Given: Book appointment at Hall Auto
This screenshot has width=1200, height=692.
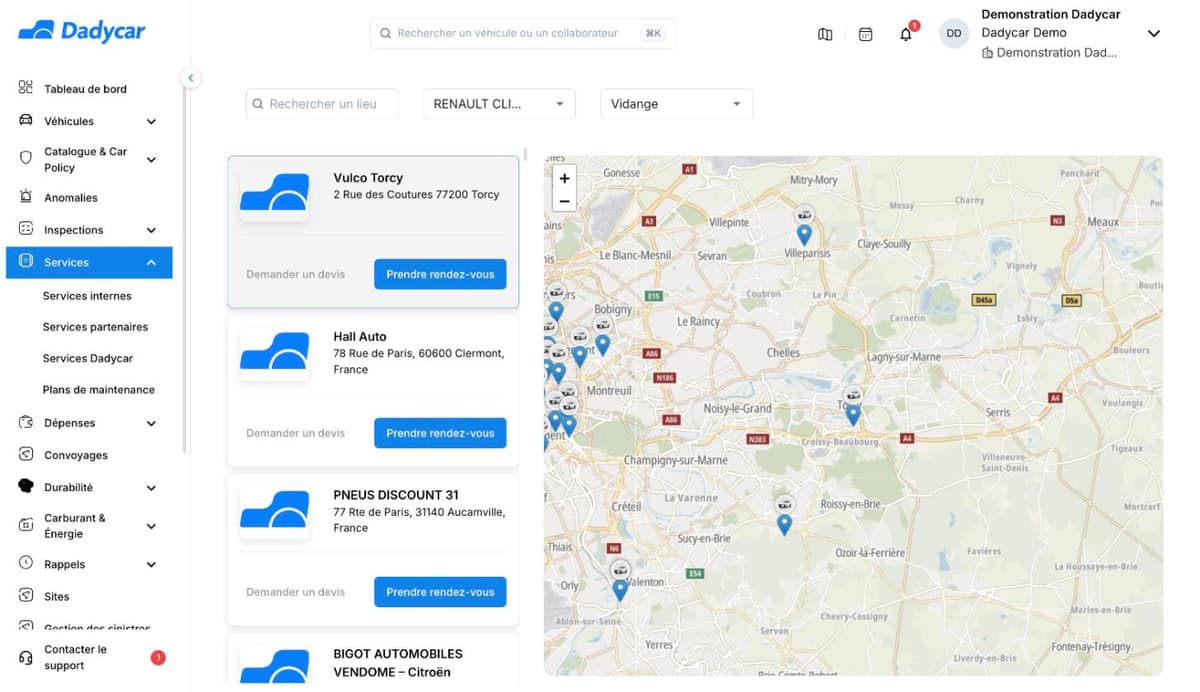Looking at the screenshot, I should 440,433.
